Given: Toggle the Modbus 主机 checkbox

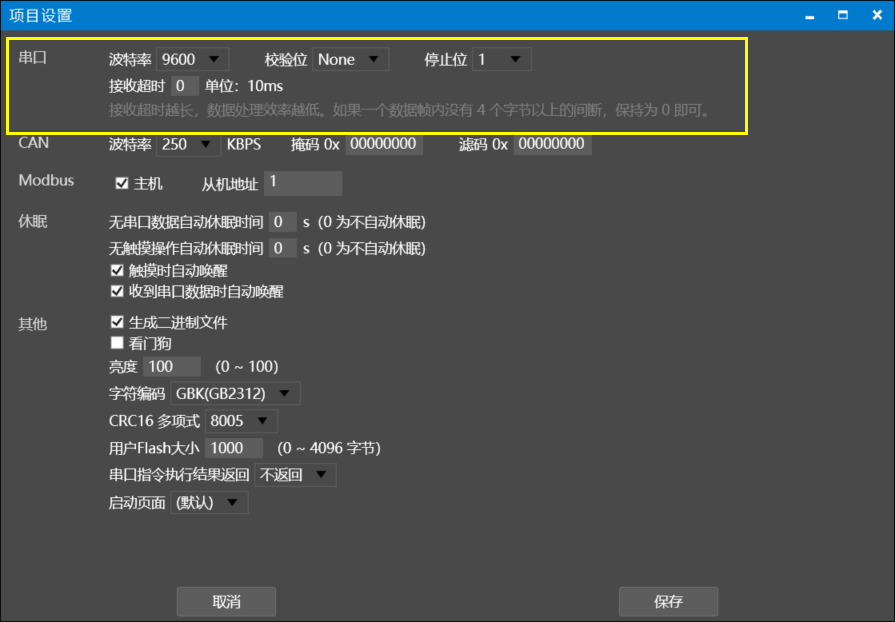Looking at the screenshot, I should [x=123, y=184].
